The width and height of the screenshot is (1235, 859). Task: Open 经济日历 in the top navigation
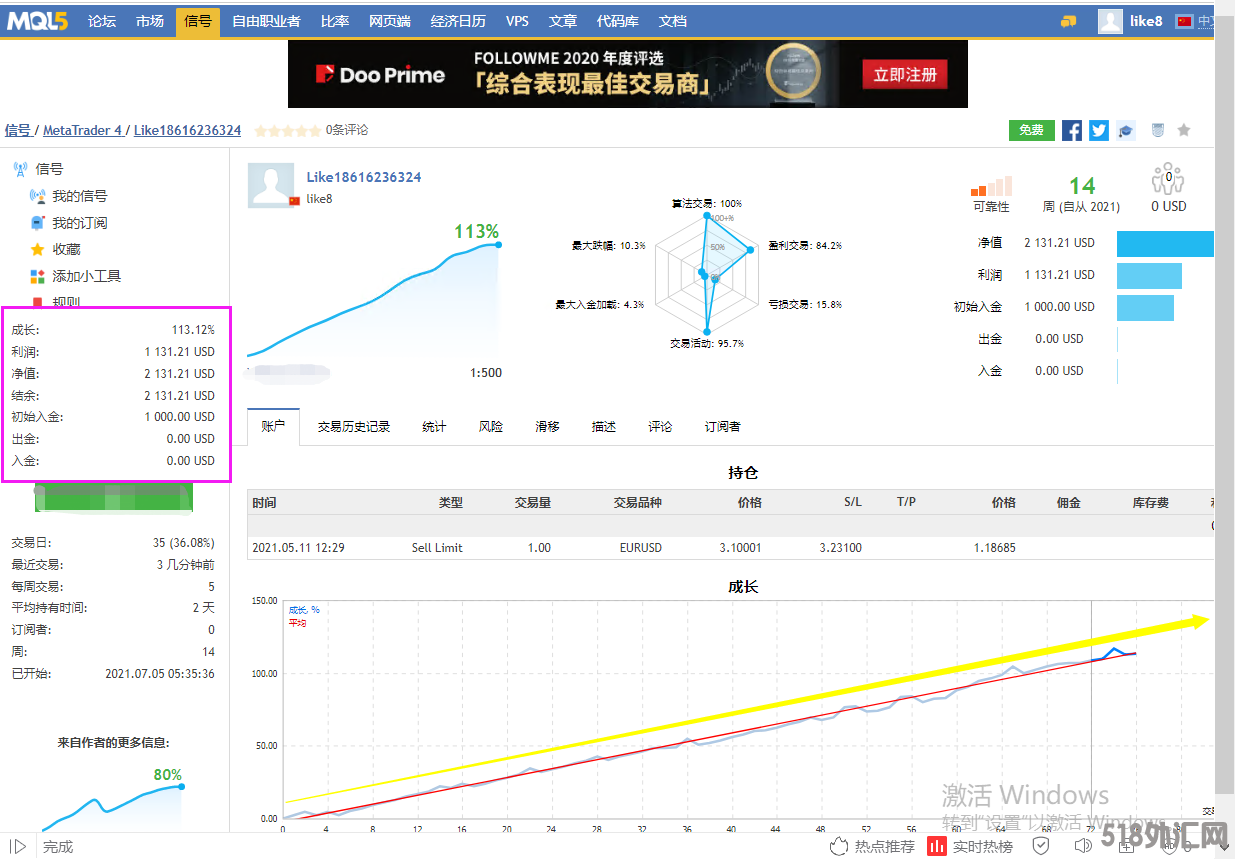(458, 21)
